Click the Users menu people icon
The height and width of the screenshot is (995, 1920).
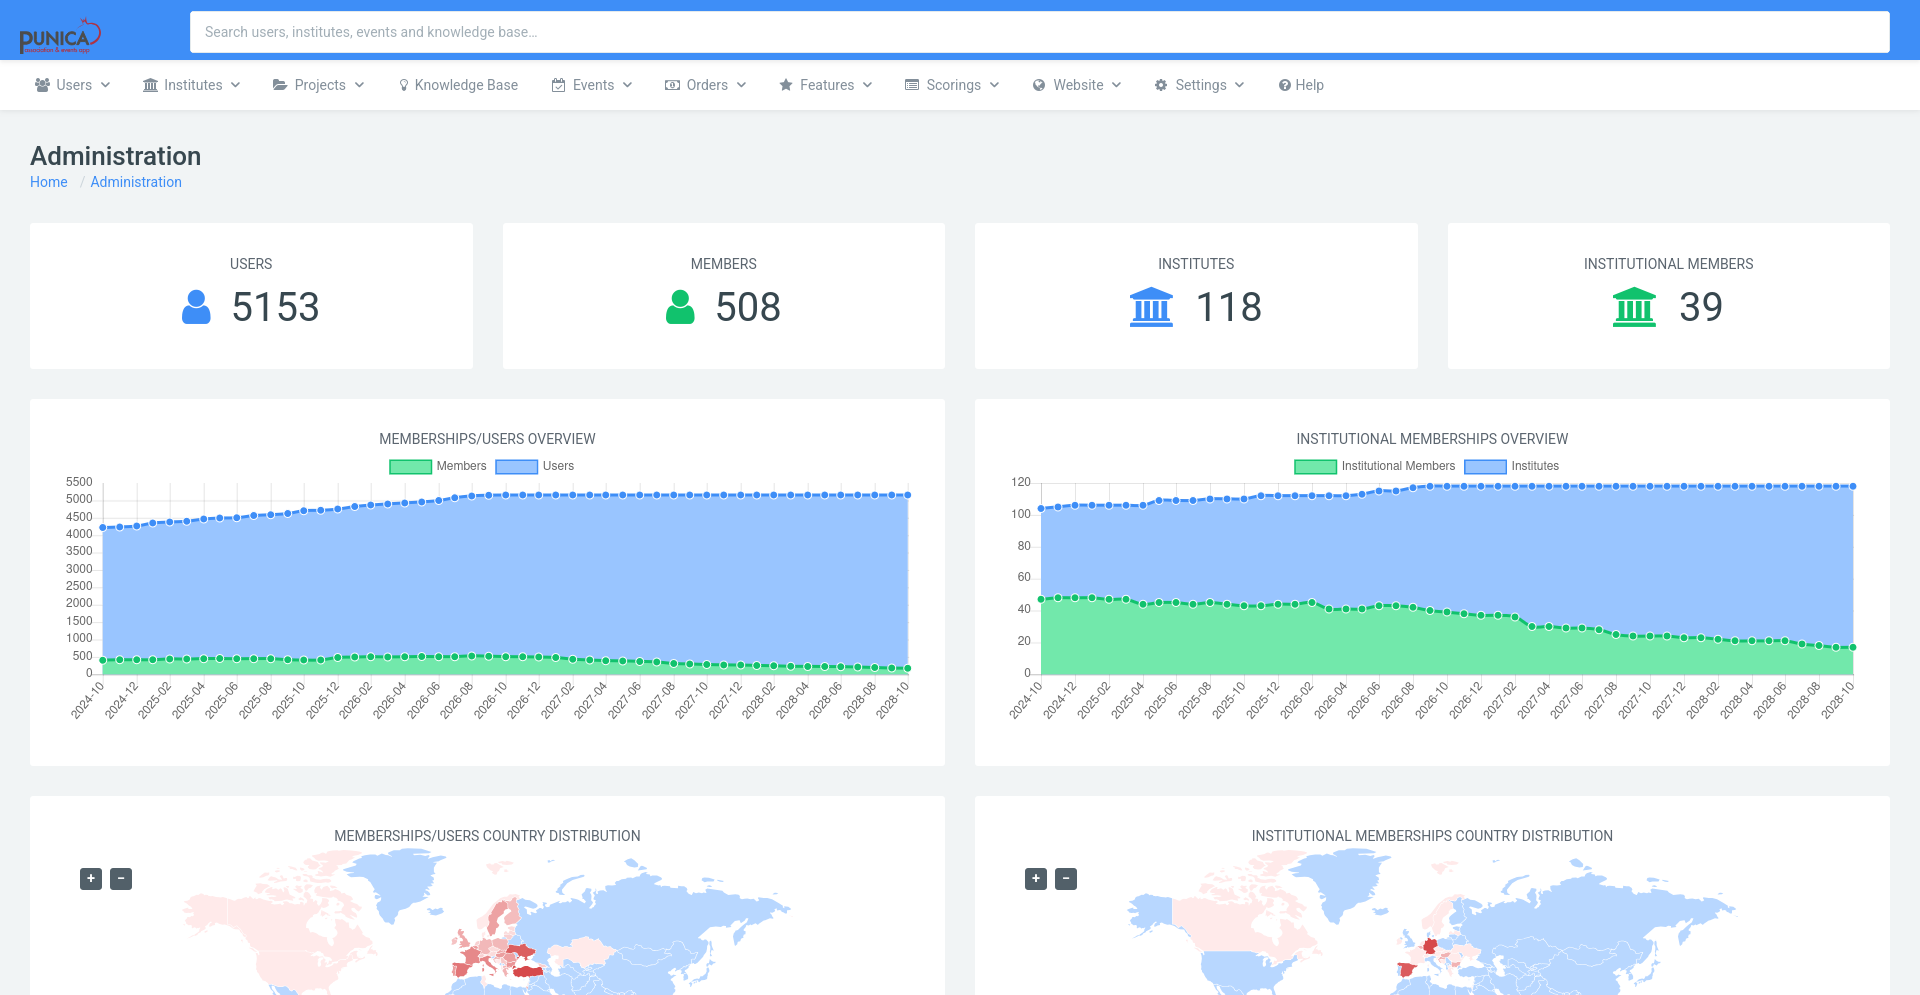pos(42,85)
